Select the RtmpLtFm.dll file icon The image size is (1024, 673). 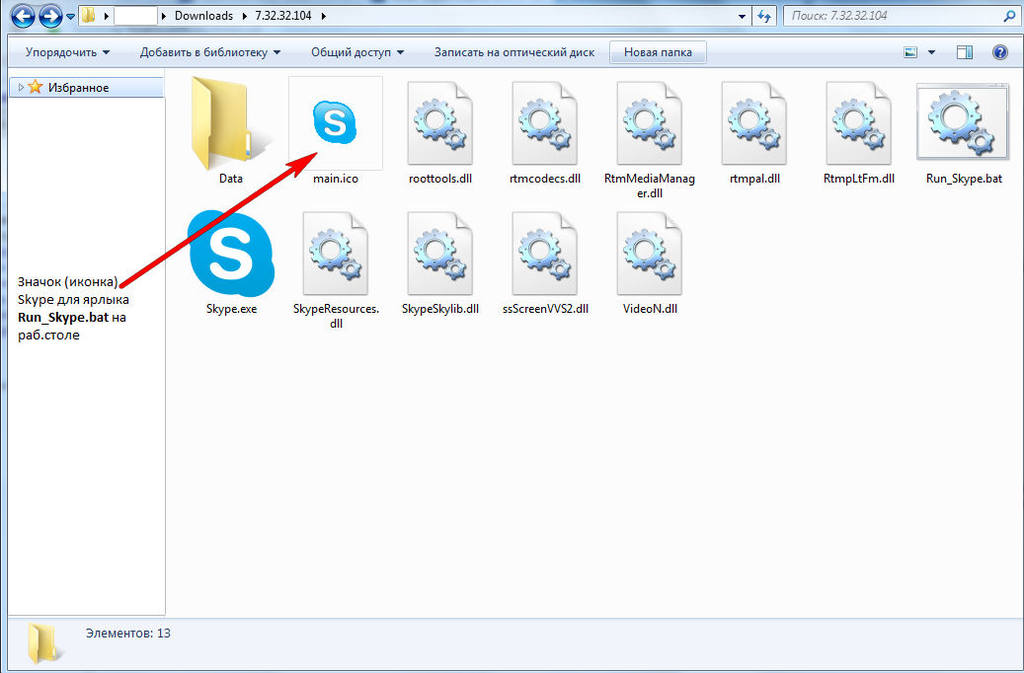tap(858, 123)
